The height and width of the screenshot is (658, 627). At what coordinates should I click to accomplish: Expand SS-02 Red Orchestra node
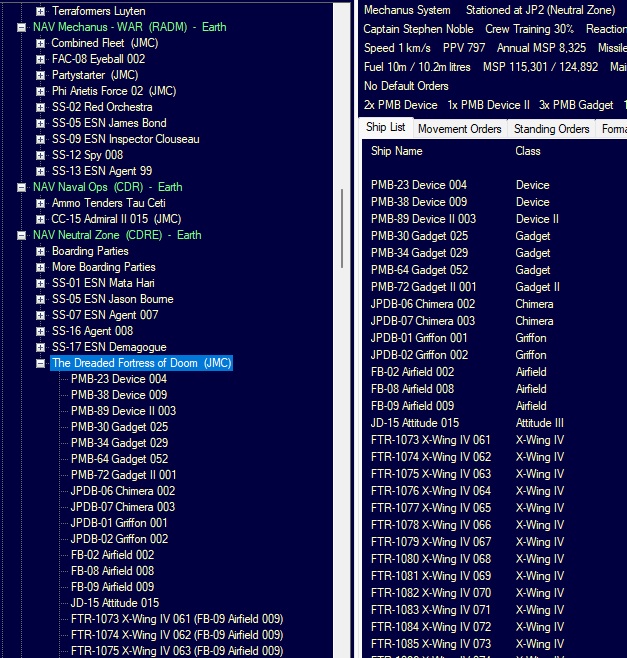pos(40,107)
